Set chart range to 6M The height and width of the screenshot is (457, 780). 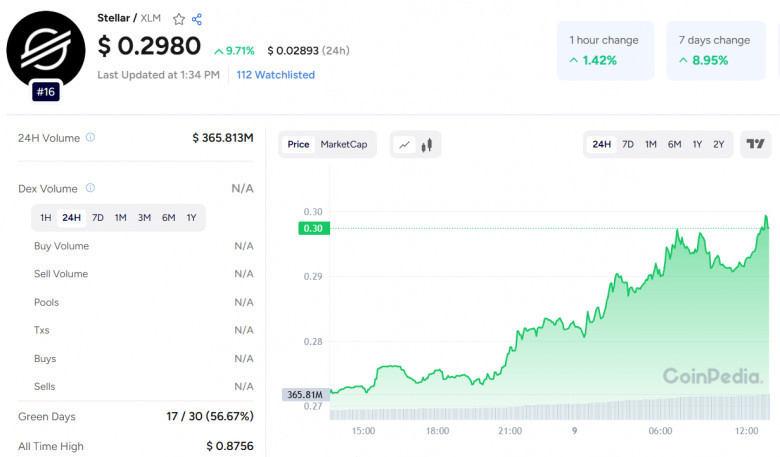point(675,144)
